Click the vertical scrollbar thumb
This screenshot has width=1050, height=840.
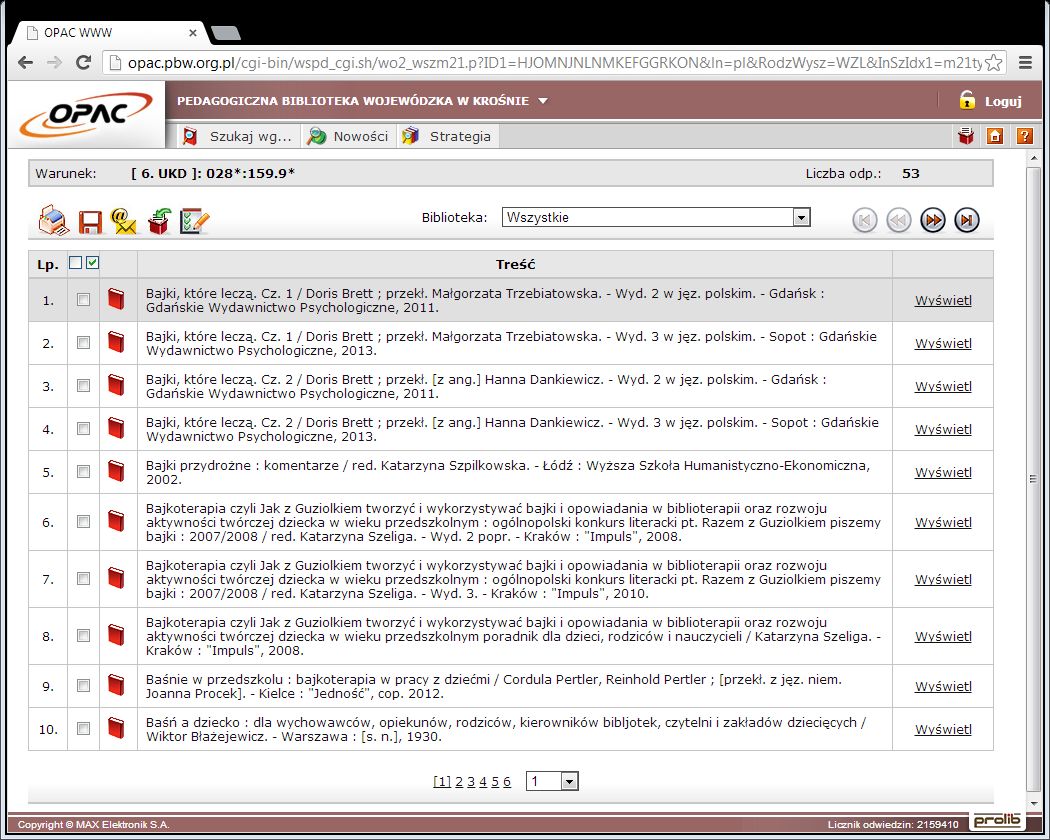[1033, 479]
